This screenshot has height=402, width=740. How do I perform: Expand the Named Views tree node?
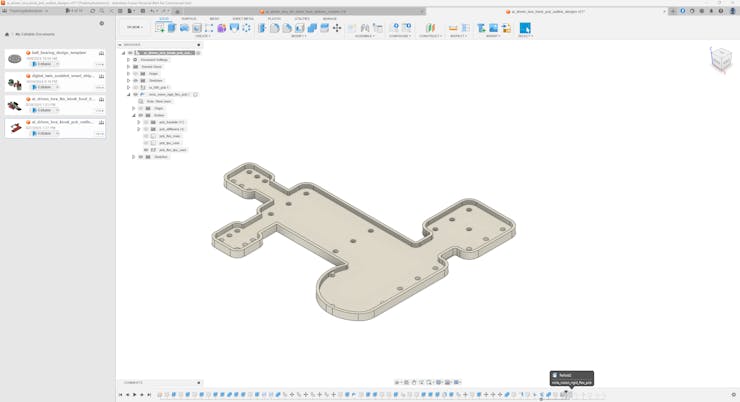click(129, 66)
